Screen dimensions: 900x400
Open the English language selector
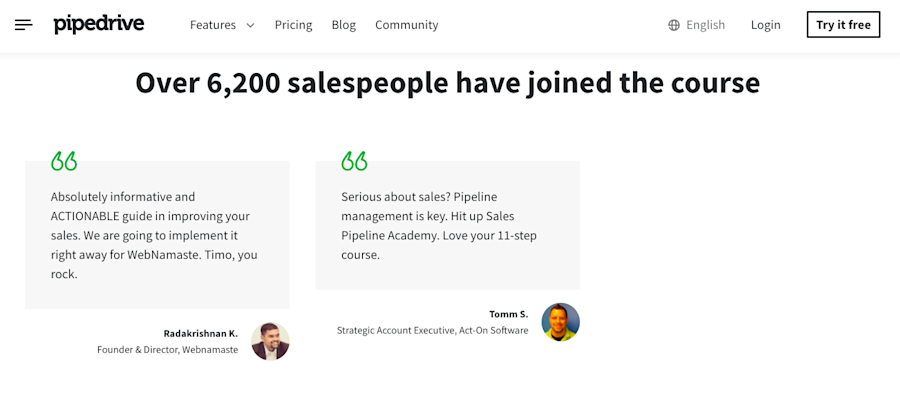tap(705, 25)
